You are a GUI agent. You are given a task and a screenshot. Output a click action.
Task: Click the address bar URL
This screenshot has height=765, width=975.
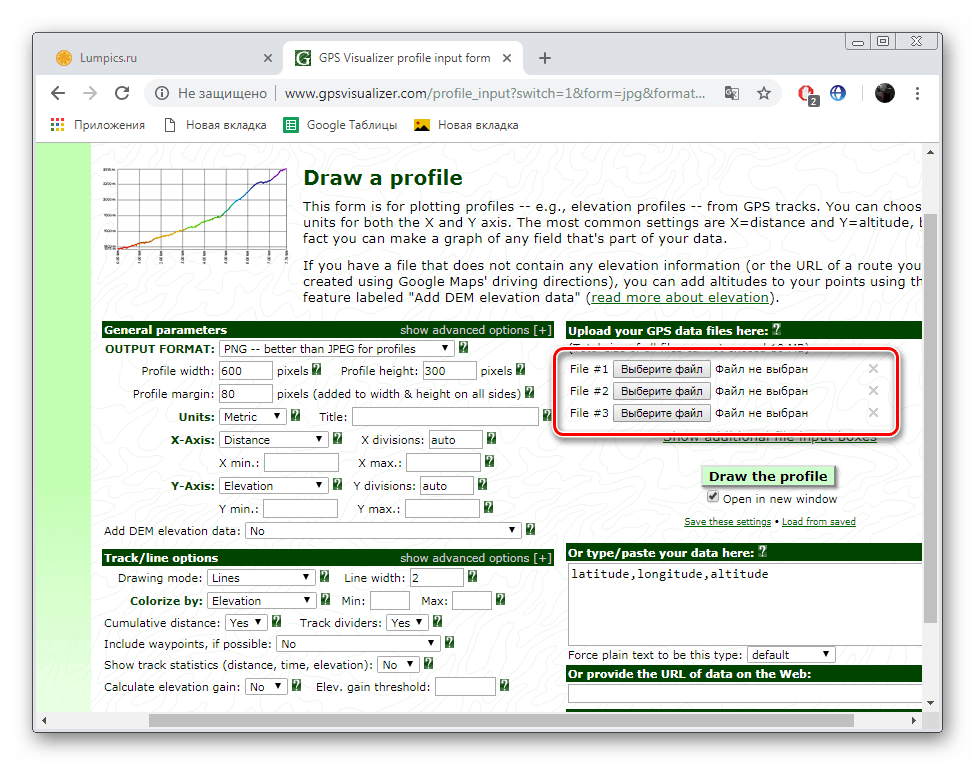(495, 93)
